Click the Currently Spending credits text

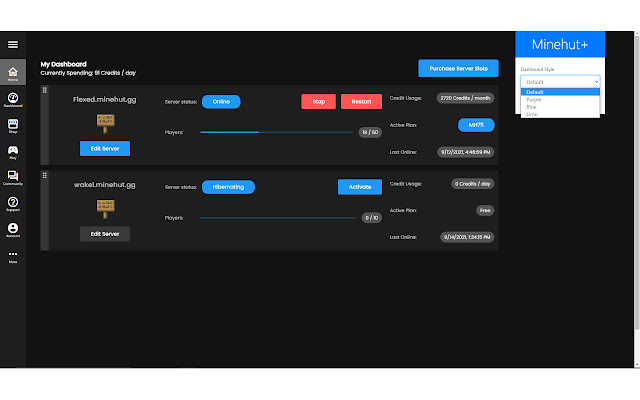pyautogui.click(x=88, y=73)
